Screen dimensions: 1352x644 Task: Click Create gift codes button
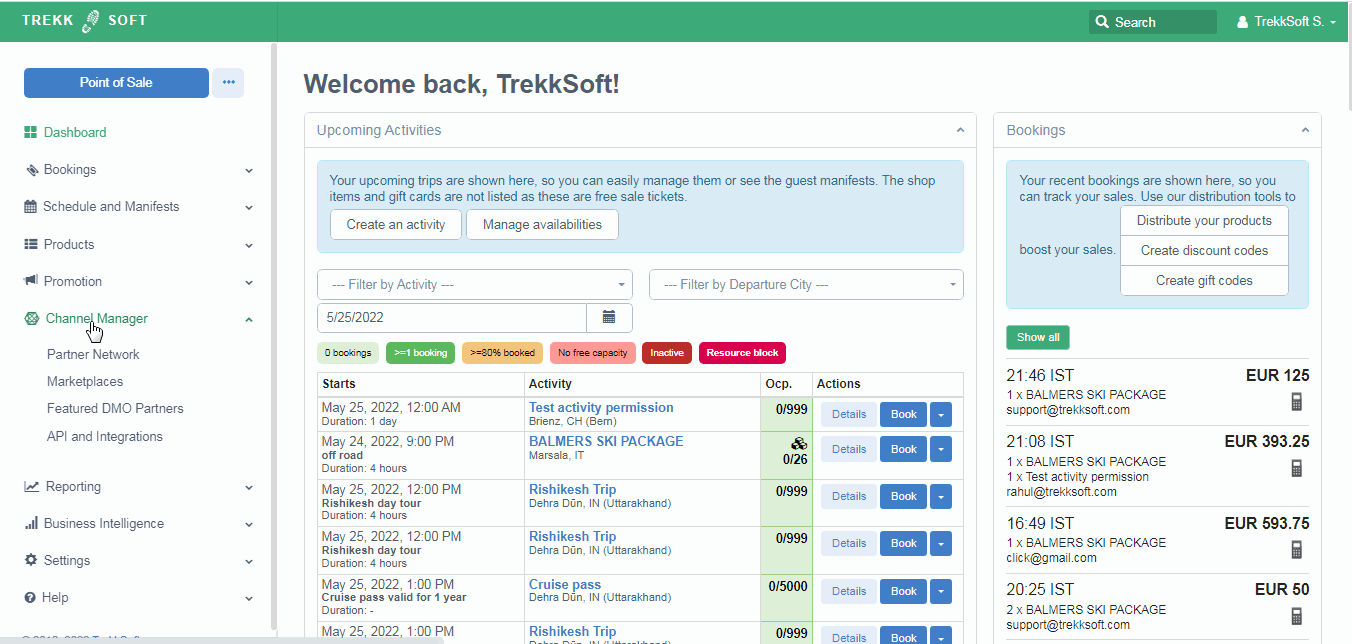pyautogui.click(x=1204, y=280)
